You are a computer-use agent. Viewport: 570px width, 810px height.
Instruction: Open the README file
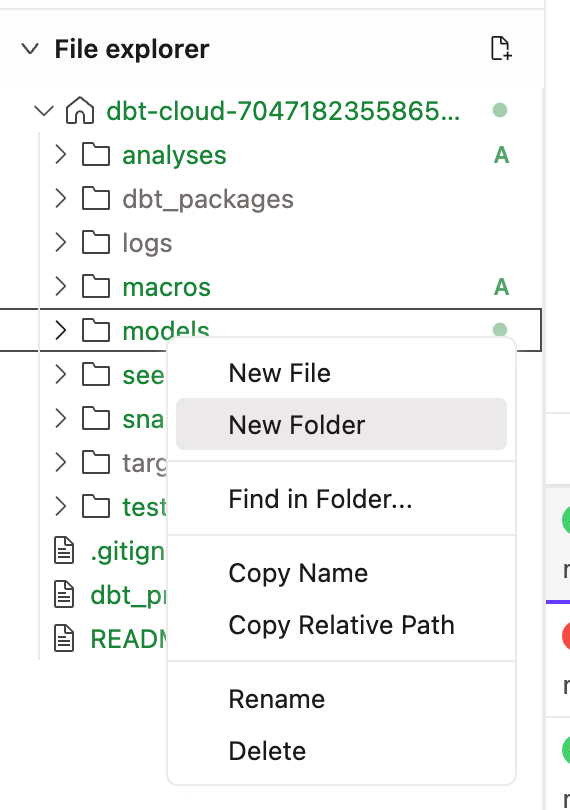[x=128, y=639]
